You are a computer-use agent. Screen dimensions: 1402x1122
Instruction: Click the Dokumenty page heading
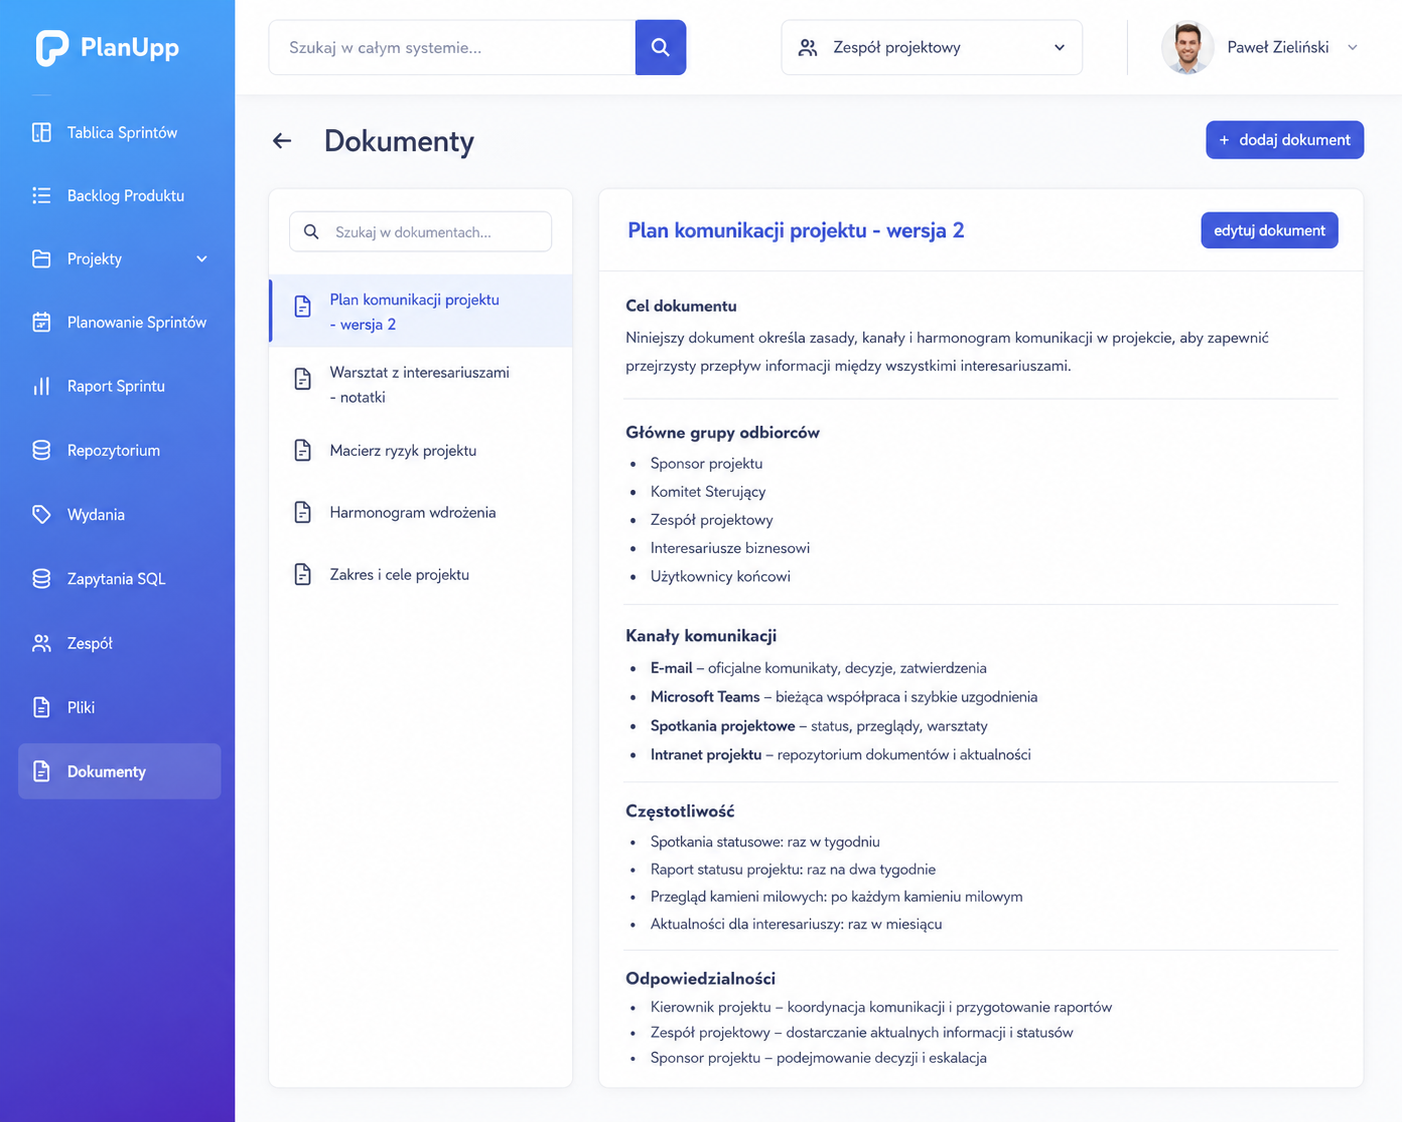[399, 141]
